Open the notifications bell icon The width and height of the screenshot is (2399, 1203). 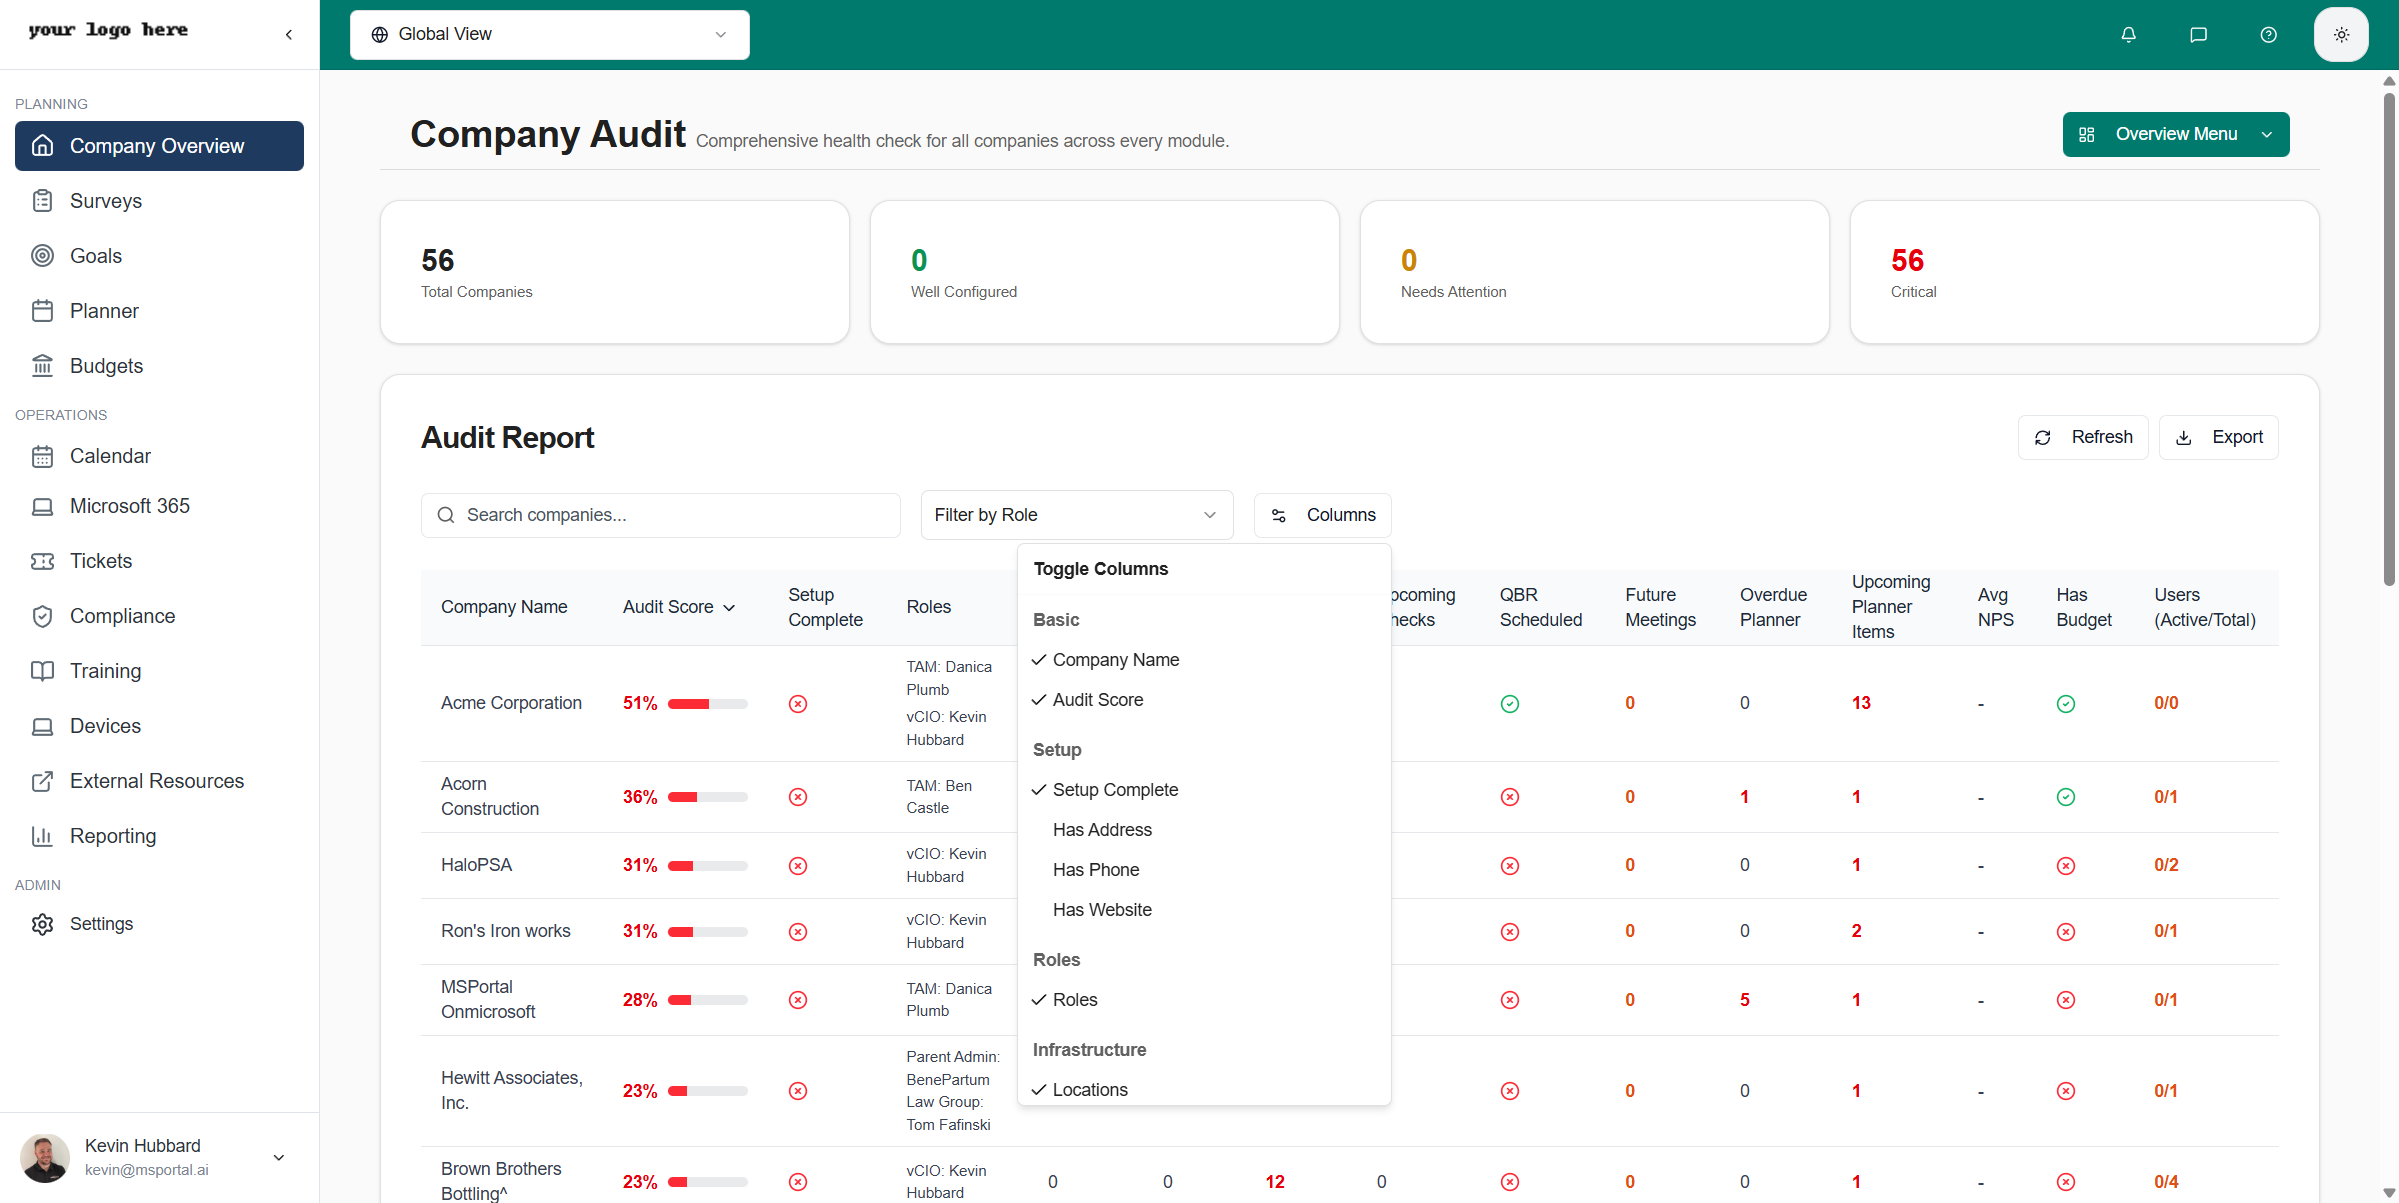click(2128, 34)
